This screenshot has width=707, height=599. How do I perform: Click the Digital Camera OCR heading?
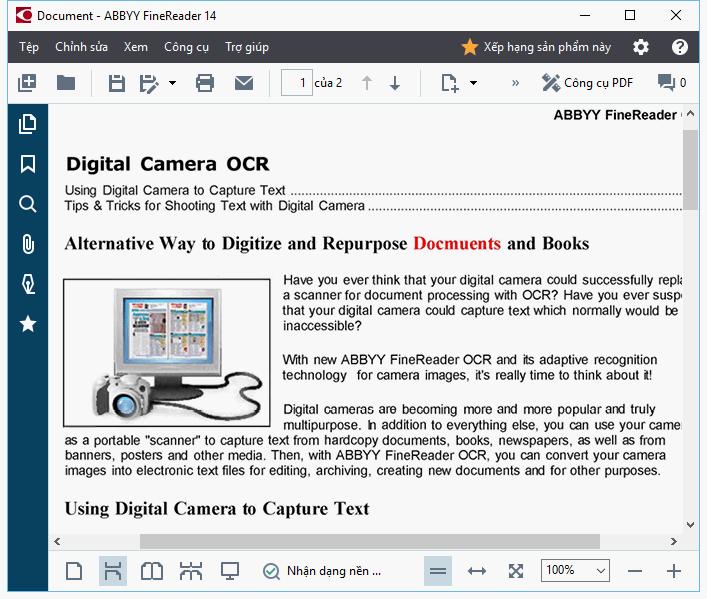click(x=167, y=164)
